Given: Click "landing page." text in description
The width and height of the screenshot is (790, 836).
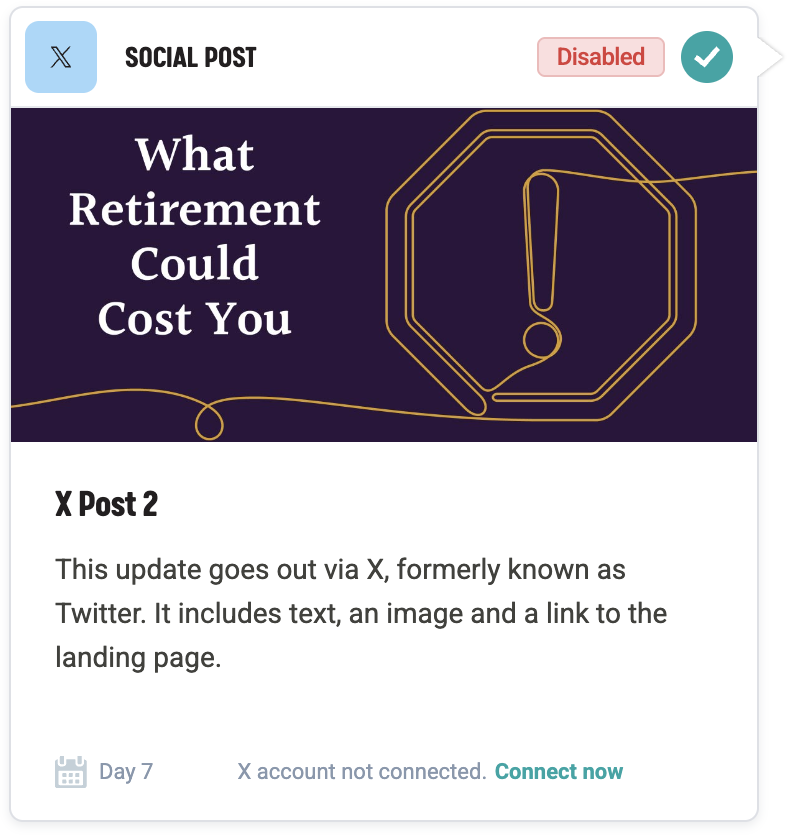Looking at the screenshot, I should pos(138,658).
